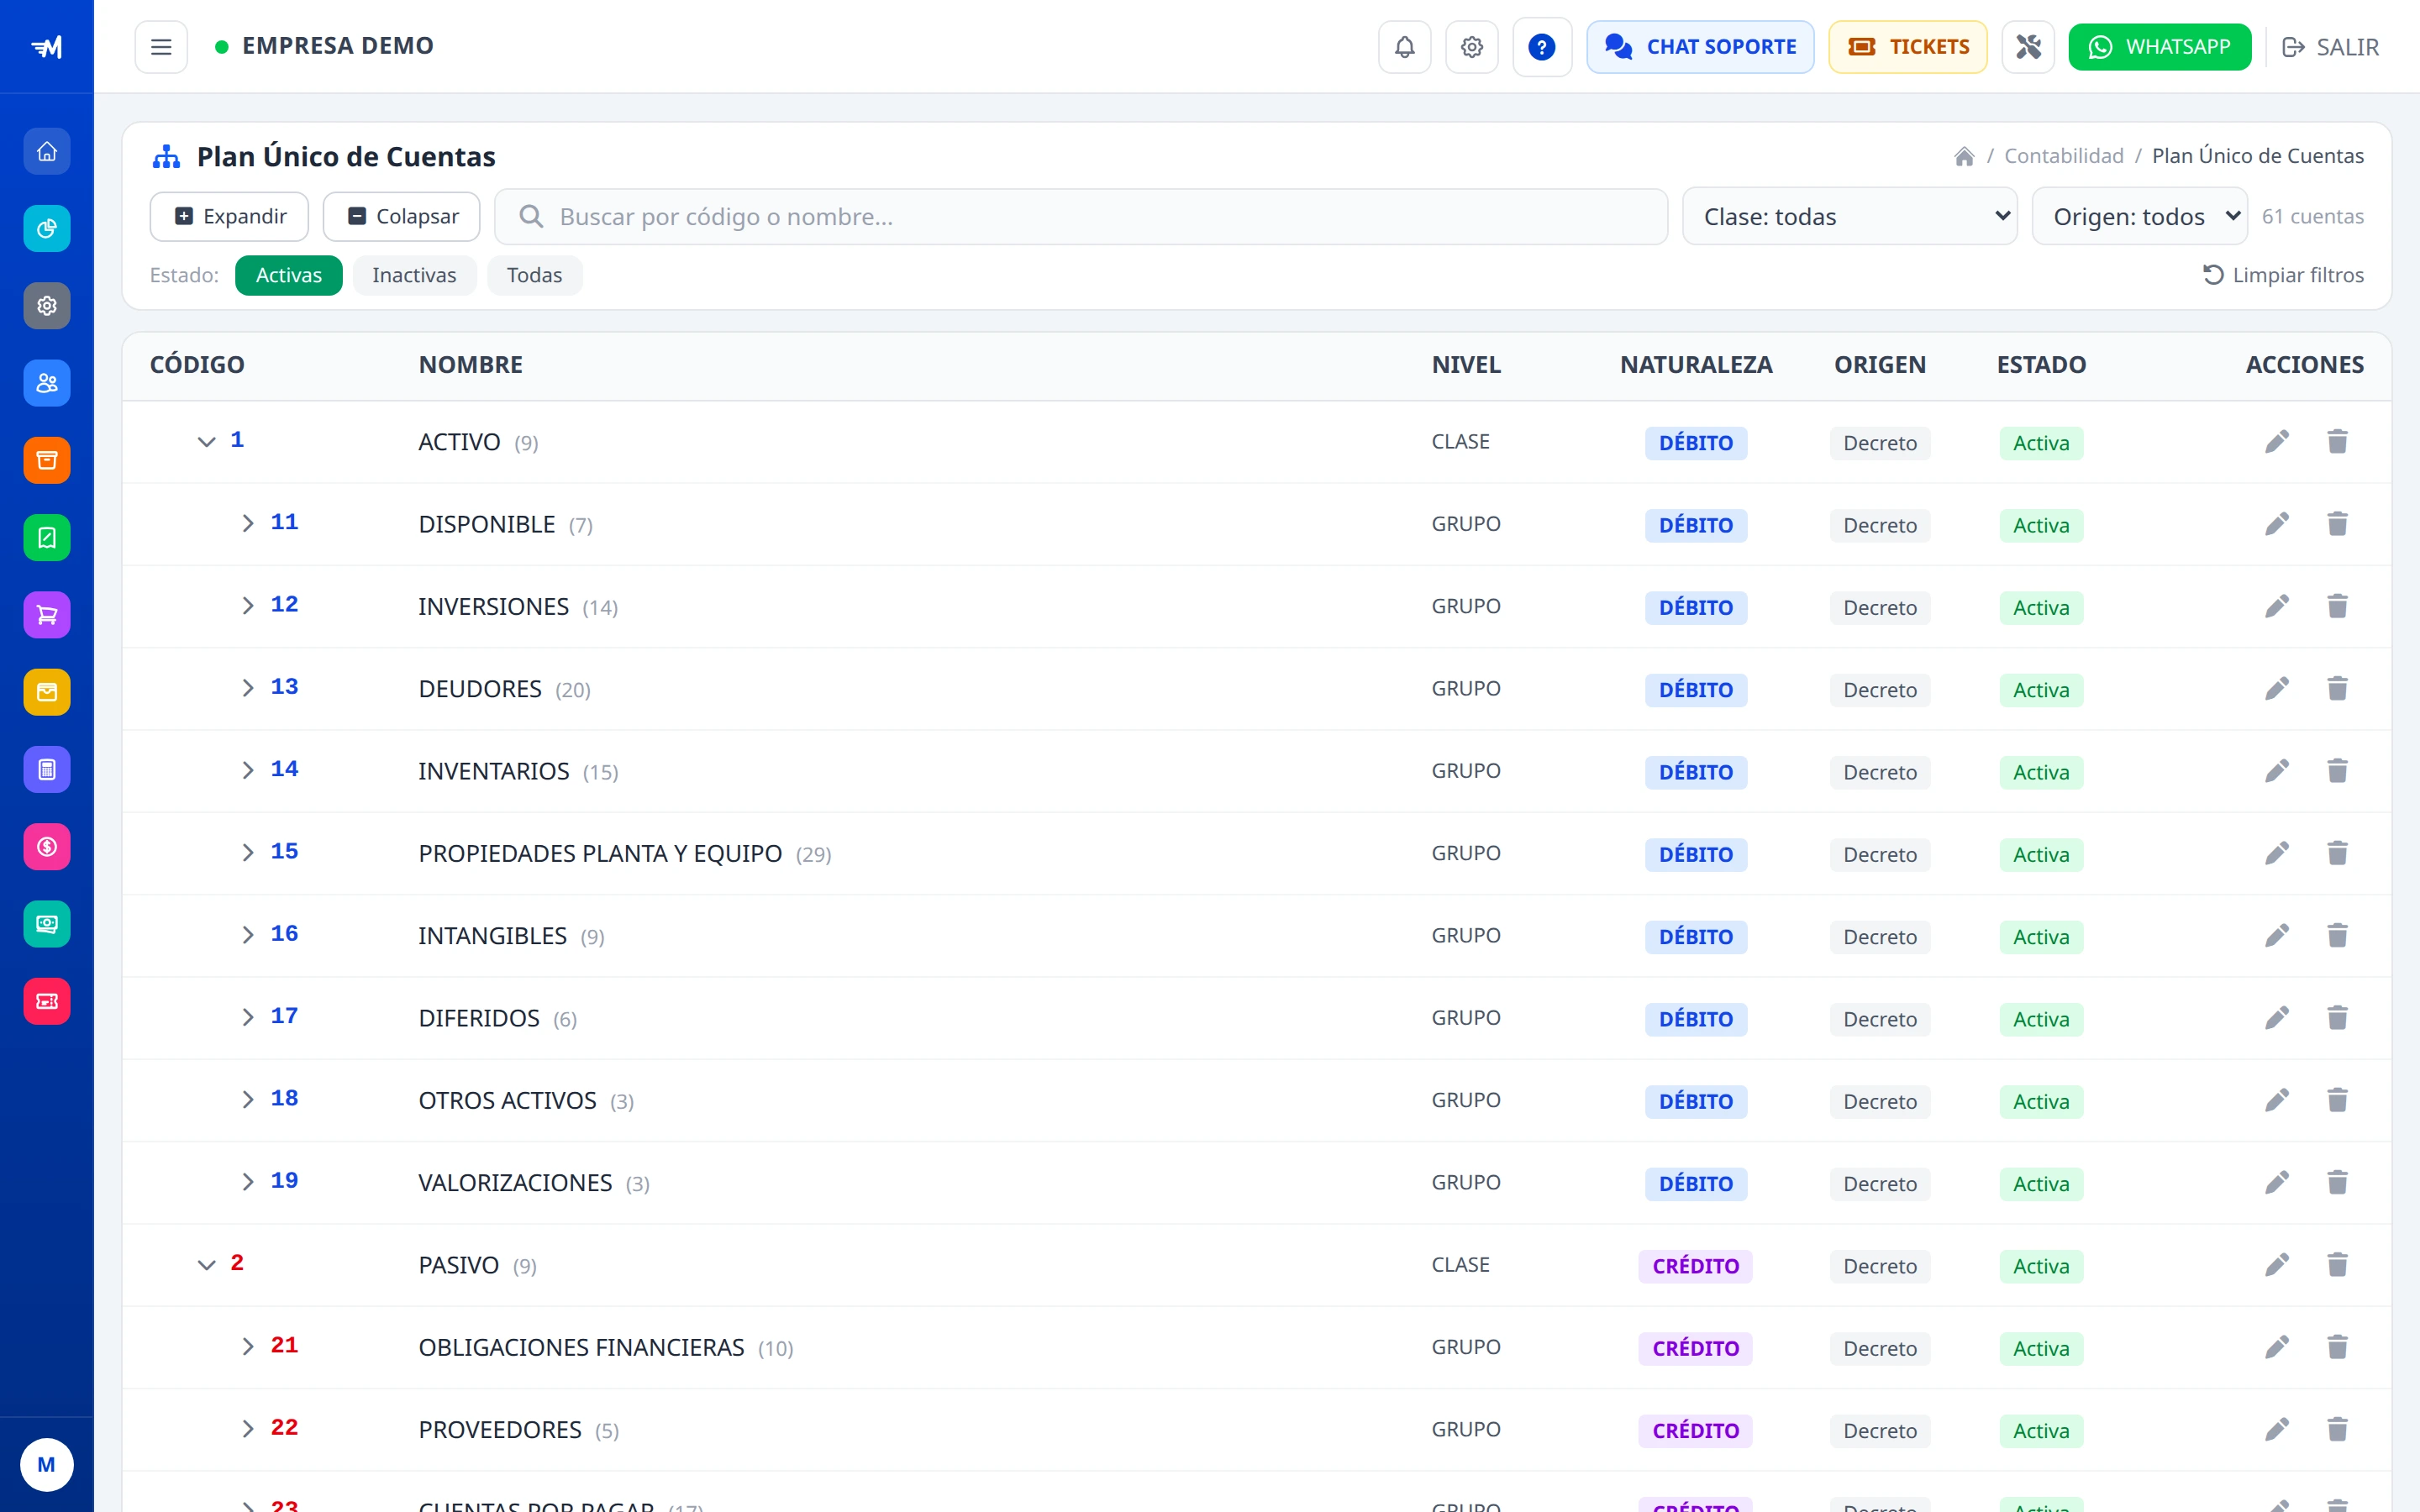Delete the INVENTARIOS account via trash icon
Viewport: 2420px width, 1512px height.
[2337, 771]
